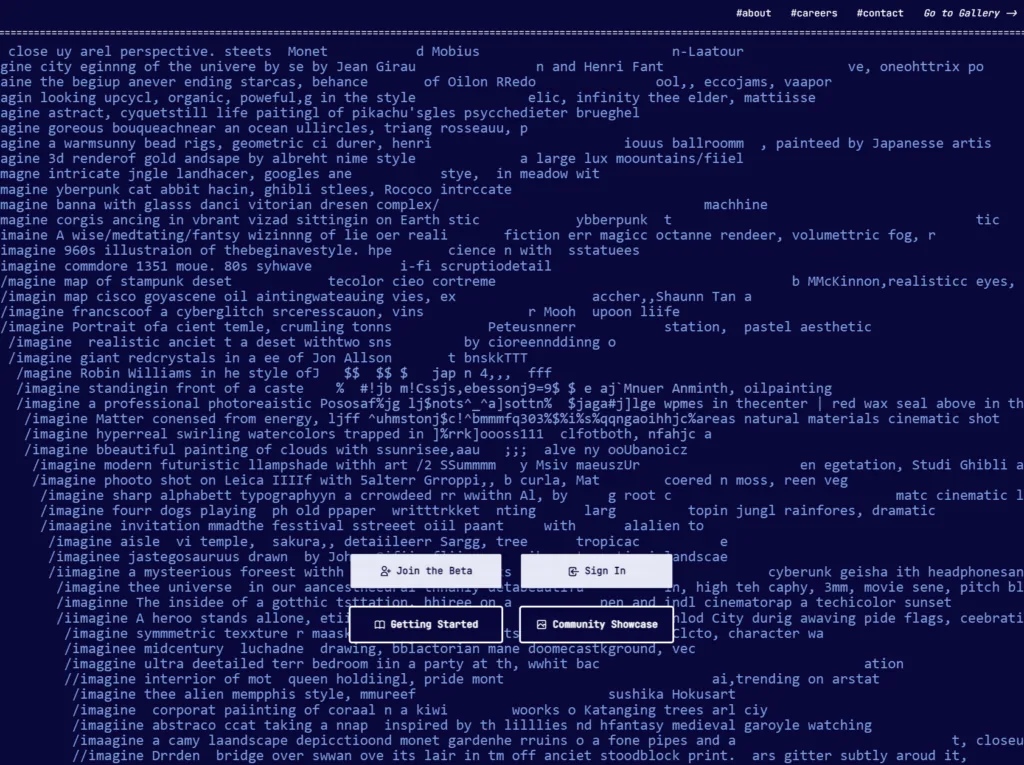Click the prompt line about jastegosauruus drawn

pos(388,557)
